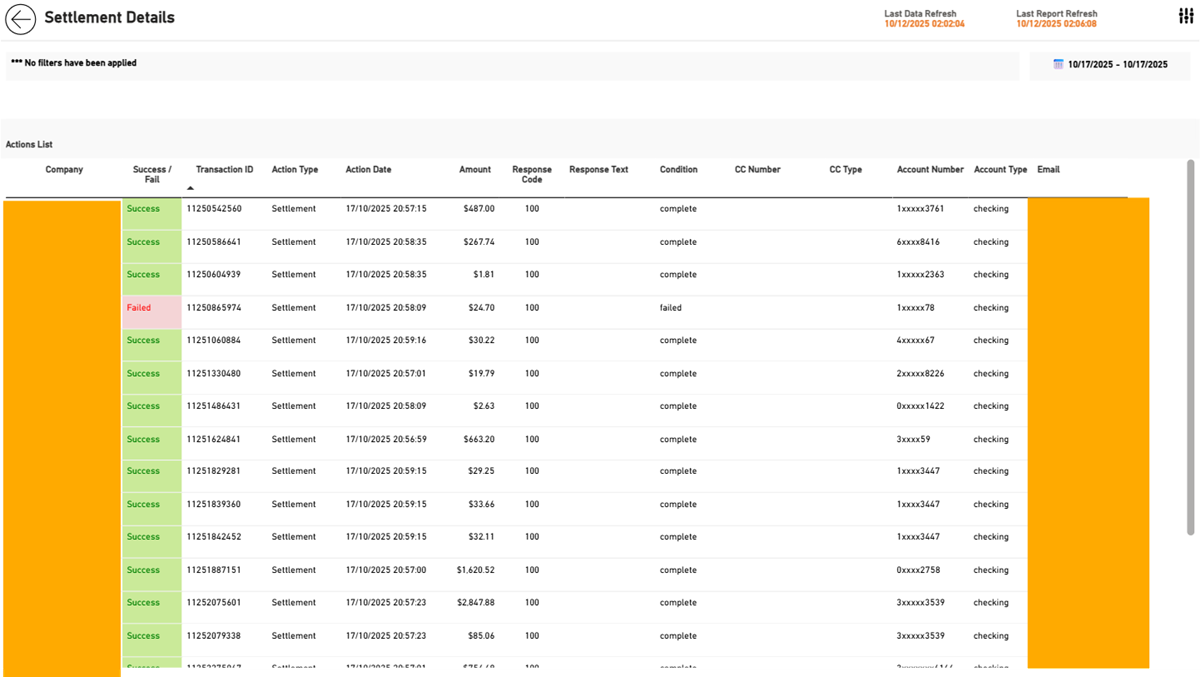Sort by CC Number column header

(x=757, y=170)
